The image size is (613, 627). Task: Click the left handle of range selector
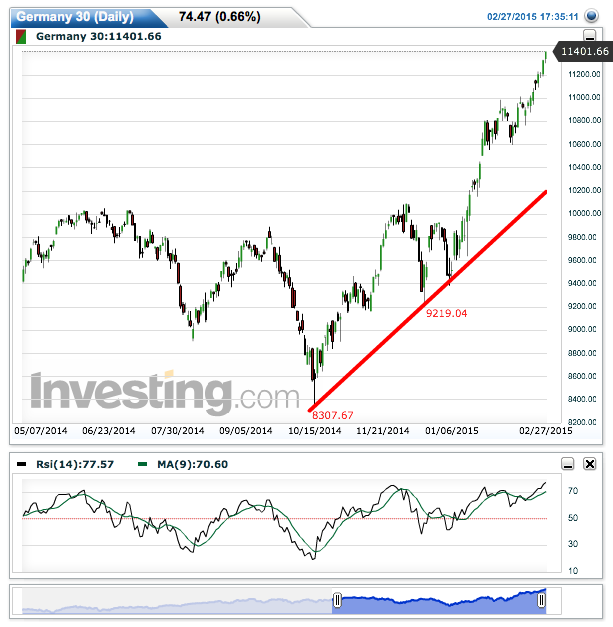pos(337,600)
